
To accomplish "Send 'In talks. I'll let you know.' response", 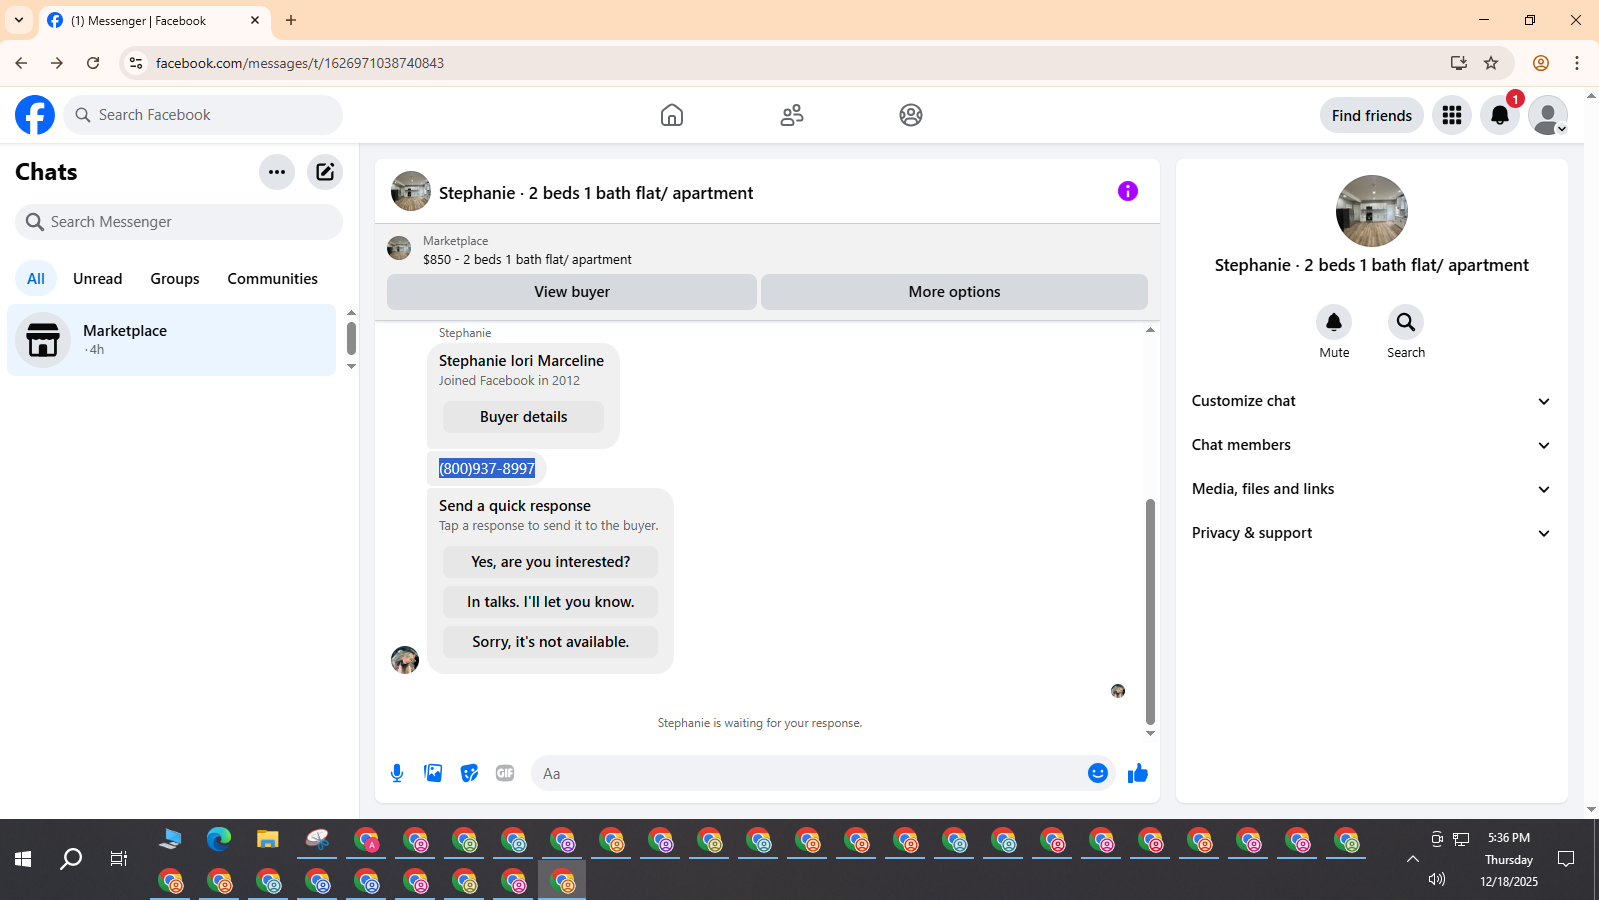I will pos(550,602).
